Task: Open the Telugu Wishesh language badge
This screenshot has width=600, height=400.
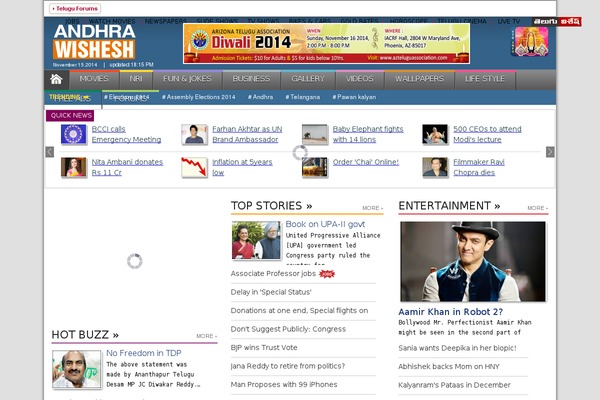Action: click(x=557, y=21)
